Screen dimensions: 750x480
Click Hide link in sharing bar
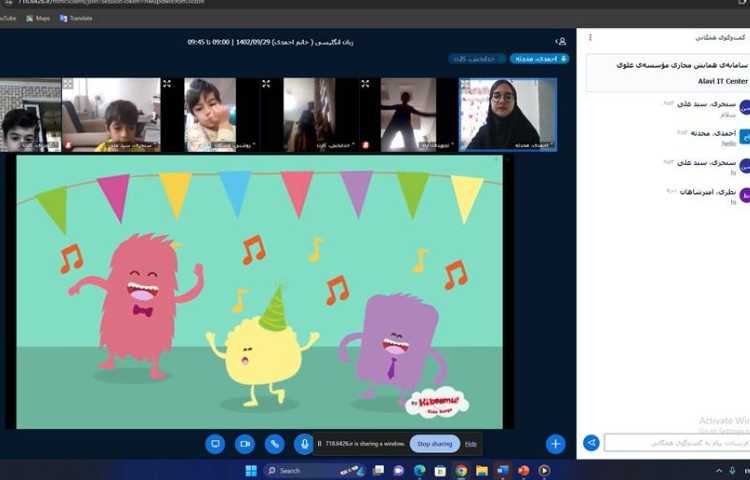click(x=471, y=443)
